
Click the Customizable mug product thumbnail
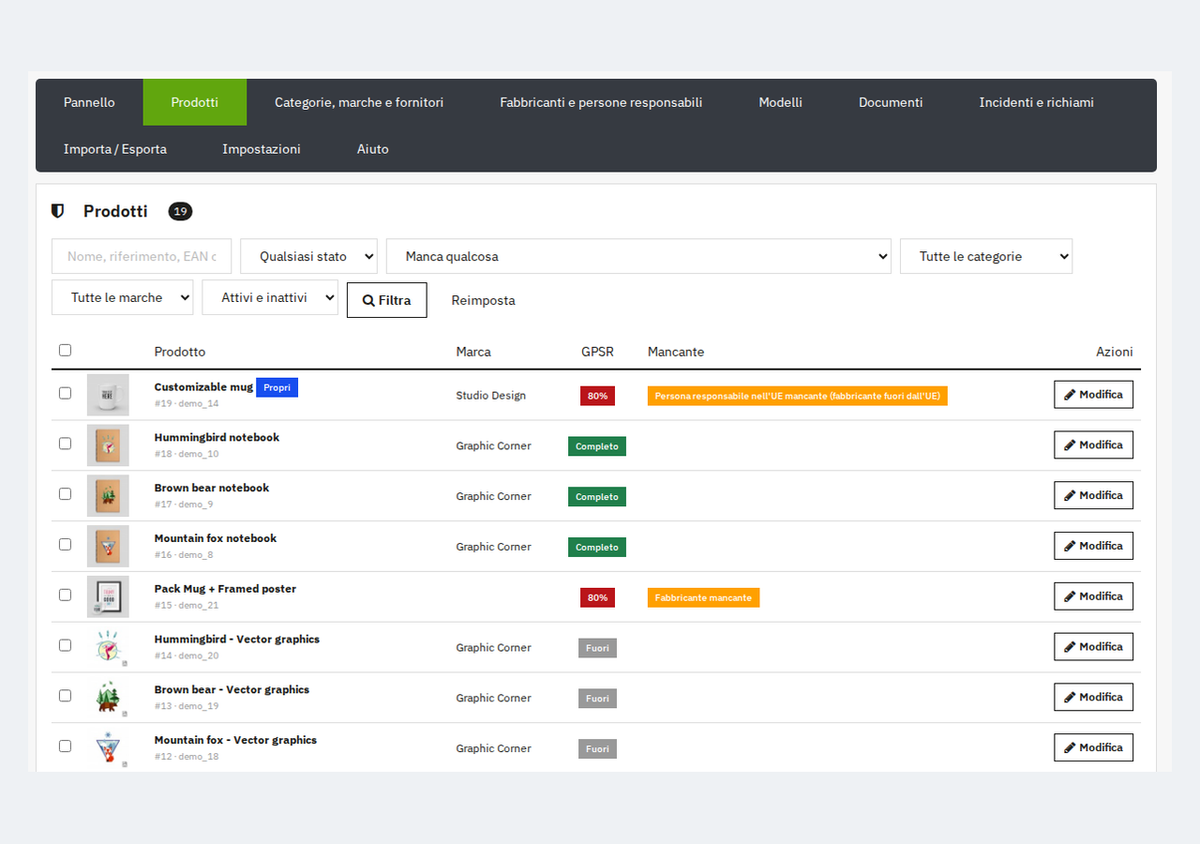pos(108,395)
